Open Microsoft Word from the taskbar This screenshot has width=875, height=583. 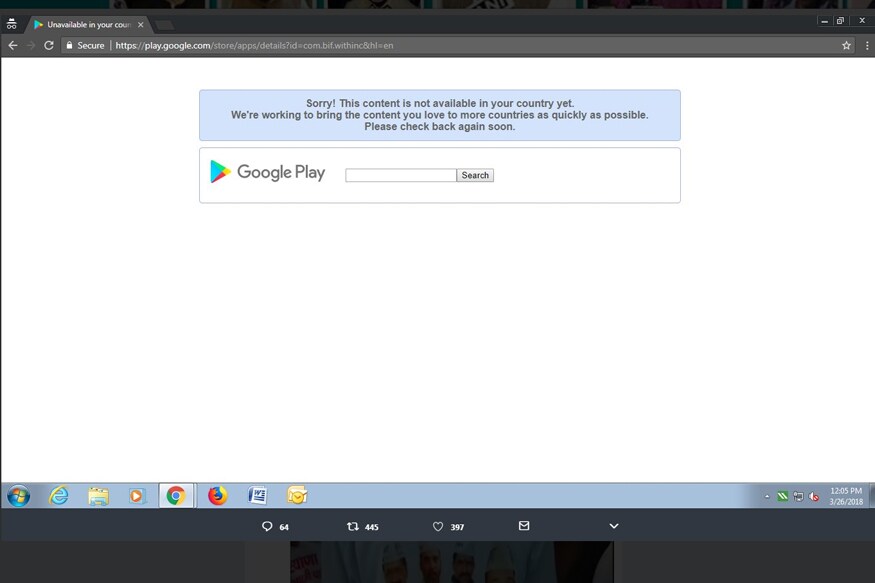257,495
